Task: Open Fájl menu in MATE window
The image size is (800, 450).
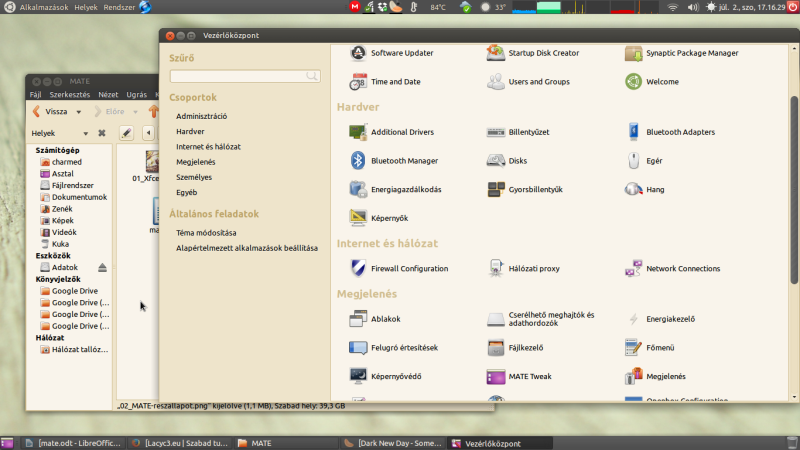Action: (35, 95)
